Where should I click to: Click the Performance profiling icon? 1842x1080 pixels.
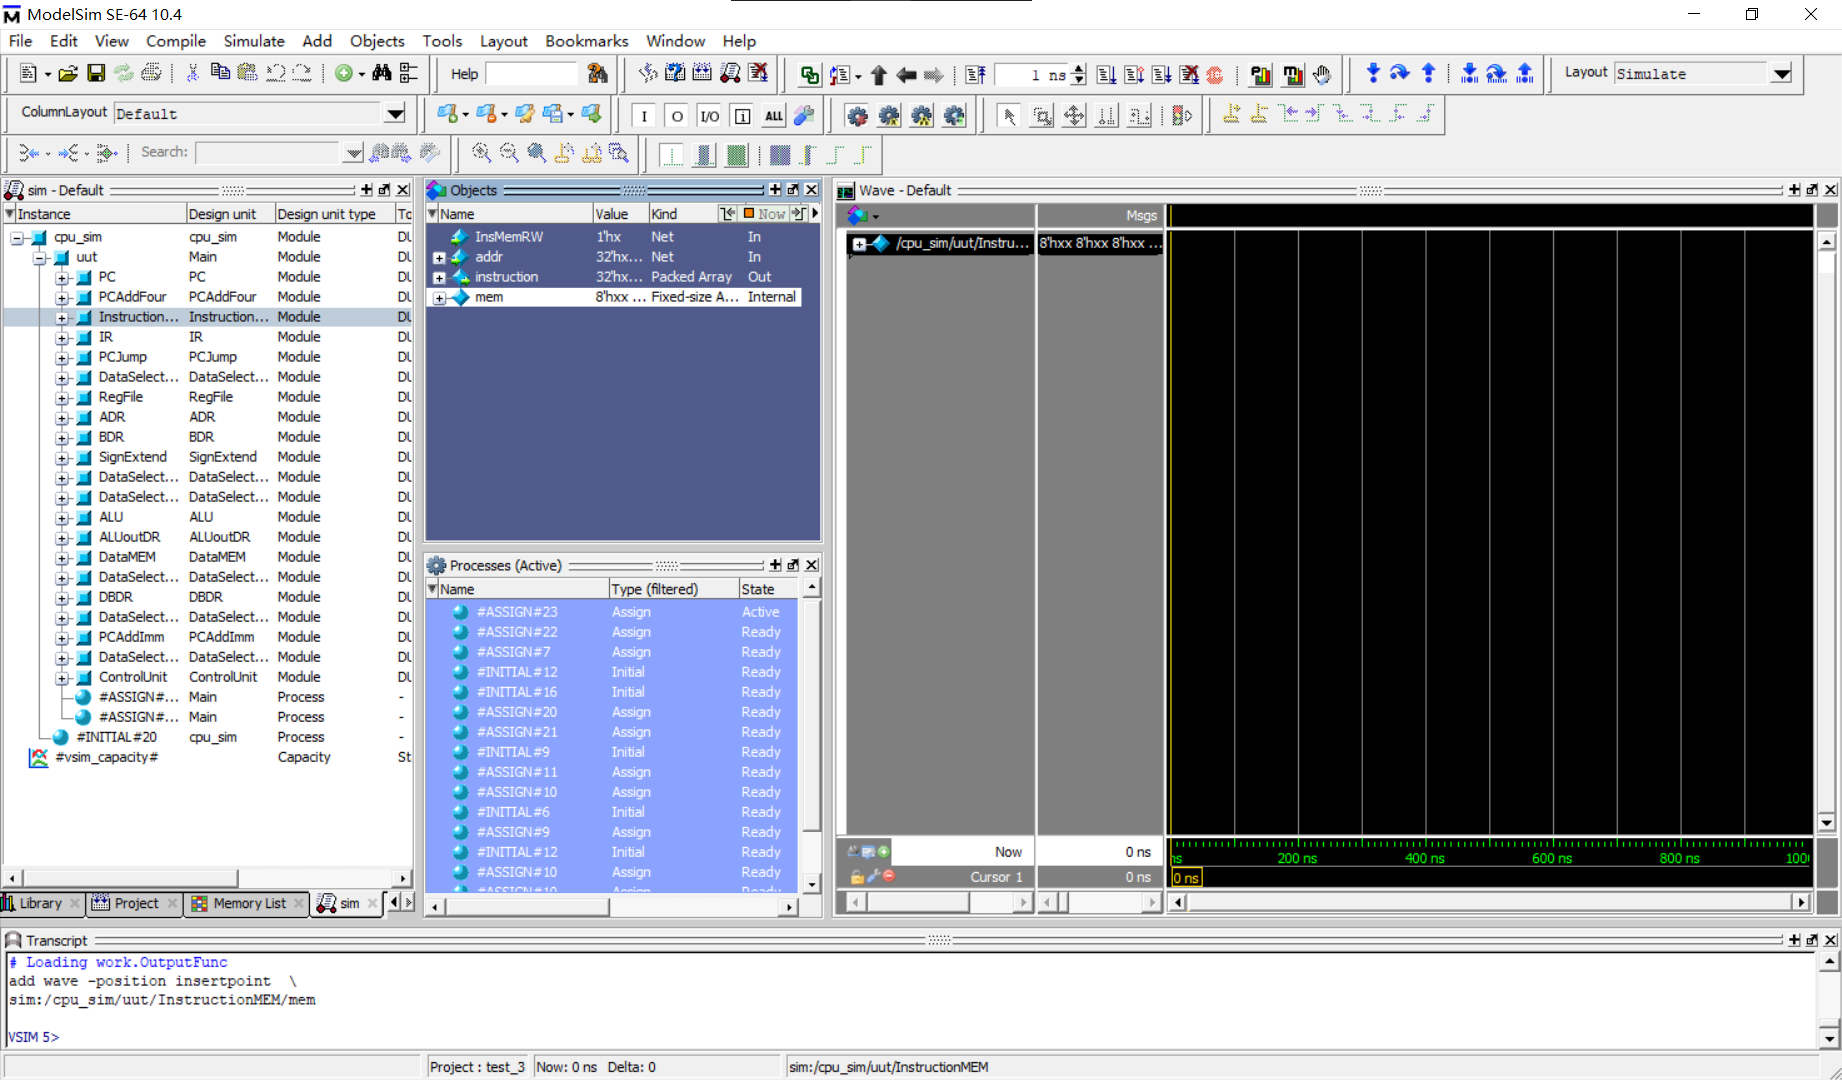click(1261, 74)
